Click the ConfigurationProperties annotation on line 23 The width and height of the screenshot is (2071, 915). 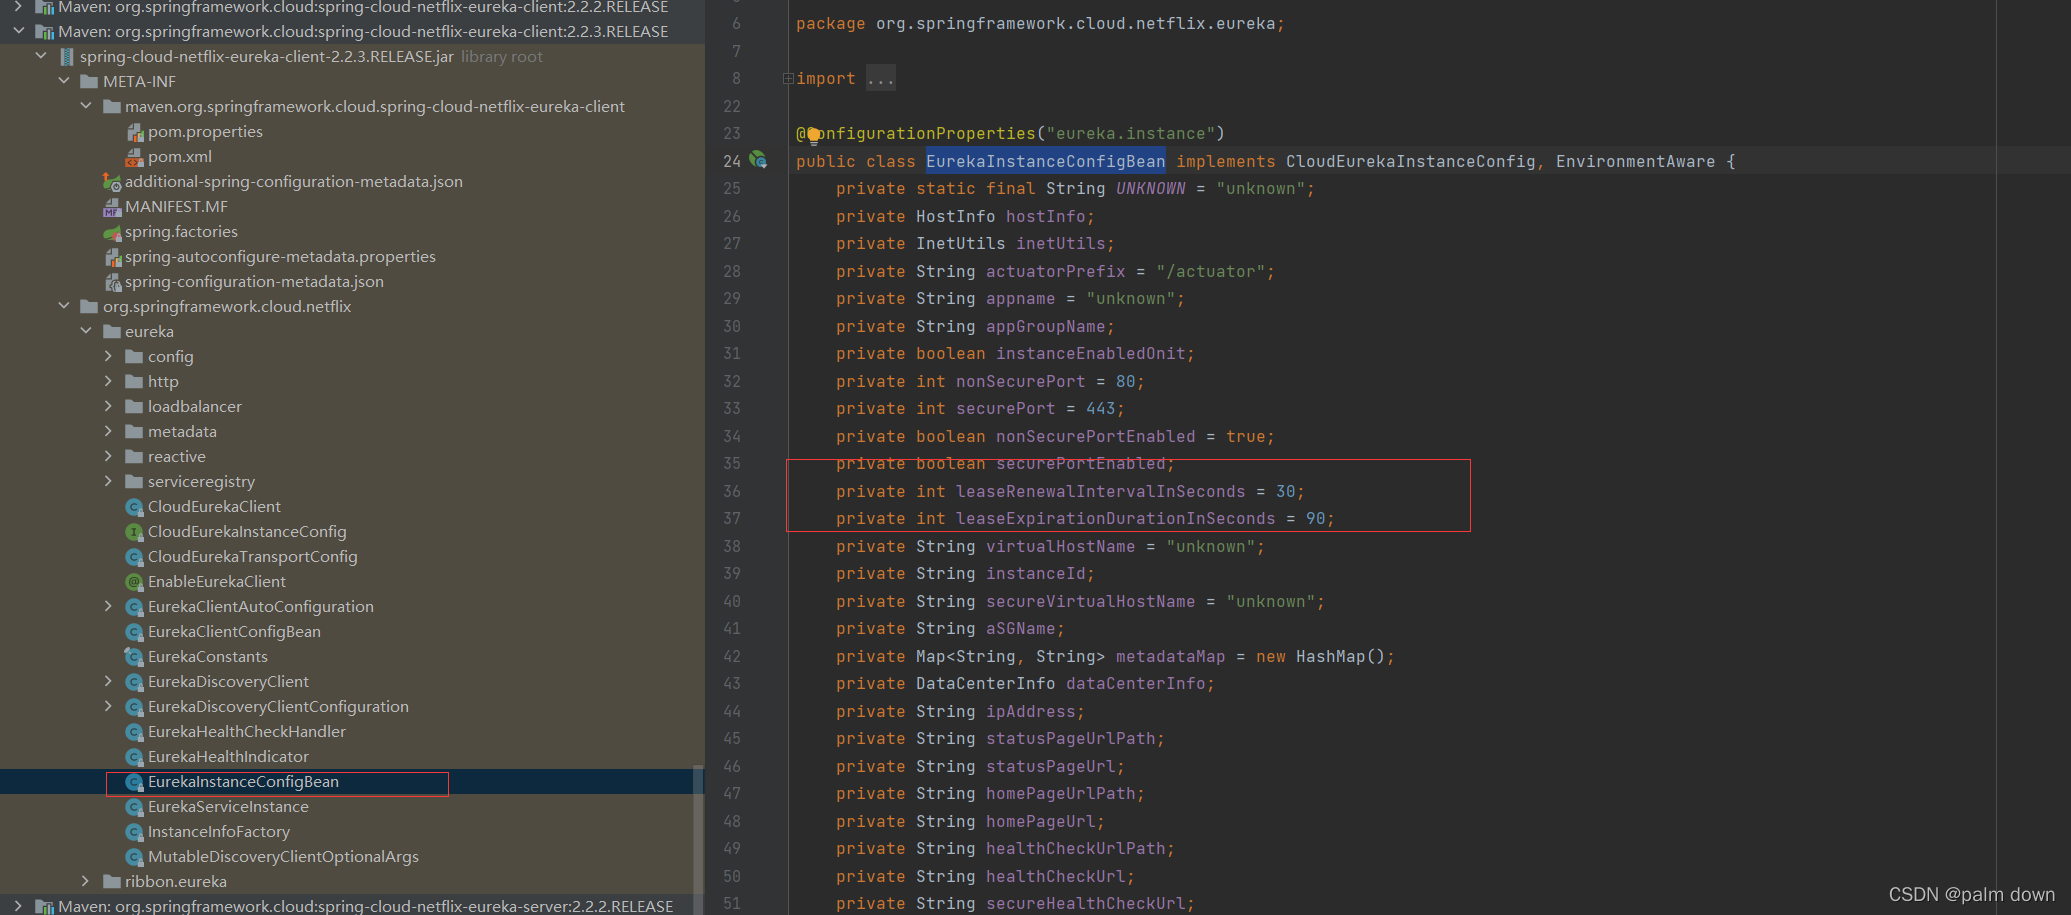915,134
